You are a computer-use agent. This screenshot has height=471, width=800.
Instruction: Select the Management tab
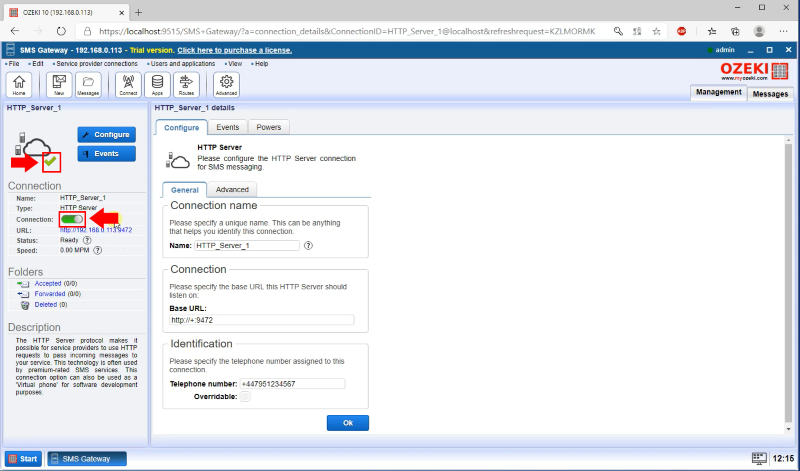tap(718, 92)
